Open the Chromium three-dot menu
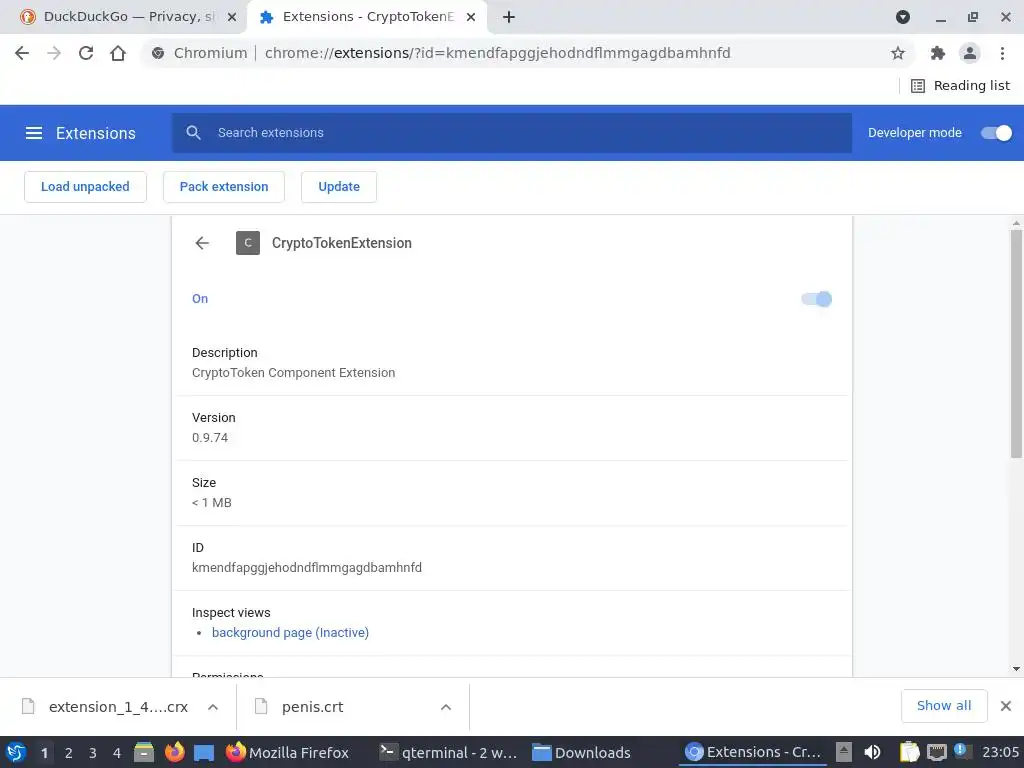 tap(1002, 53)
